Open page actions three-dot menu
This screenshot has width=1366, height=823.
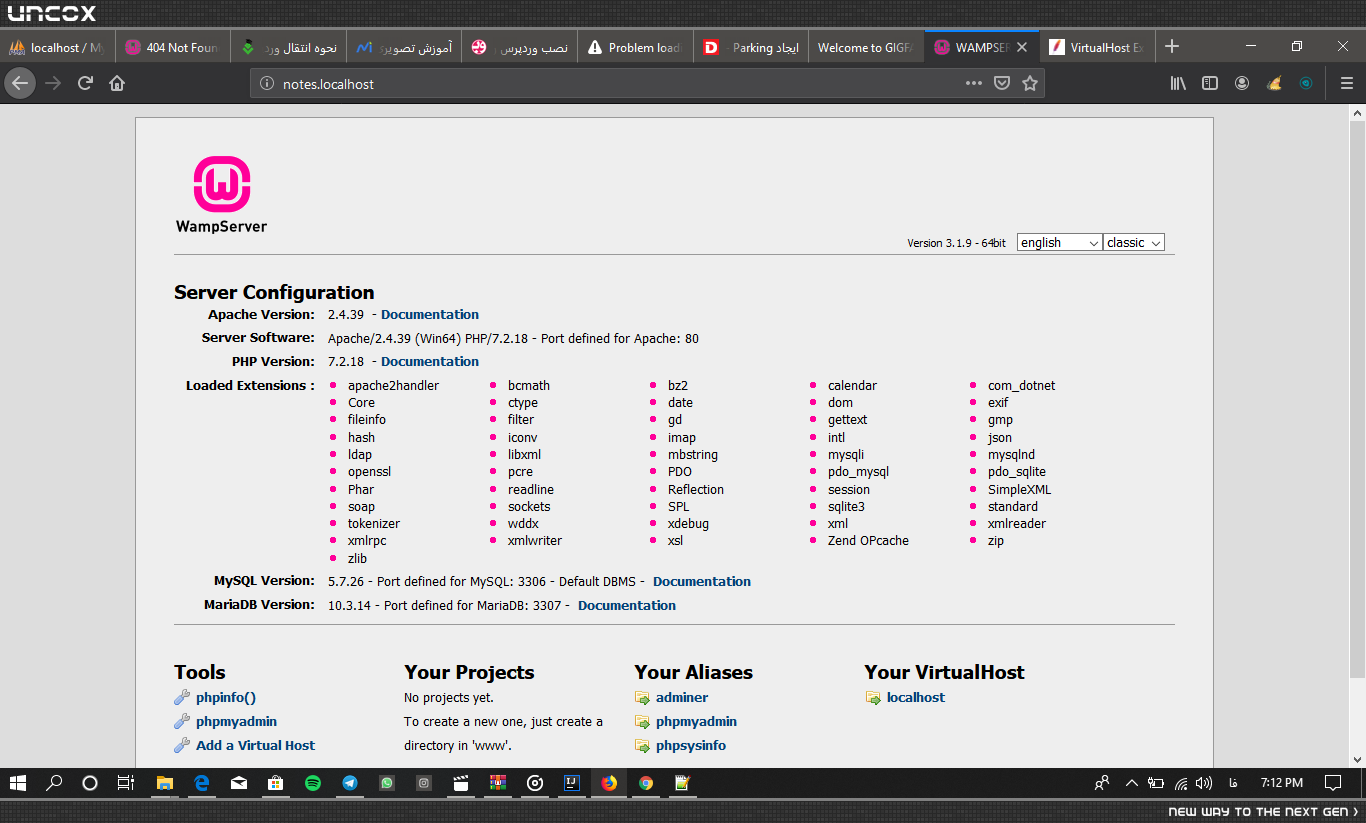(973, 83)
